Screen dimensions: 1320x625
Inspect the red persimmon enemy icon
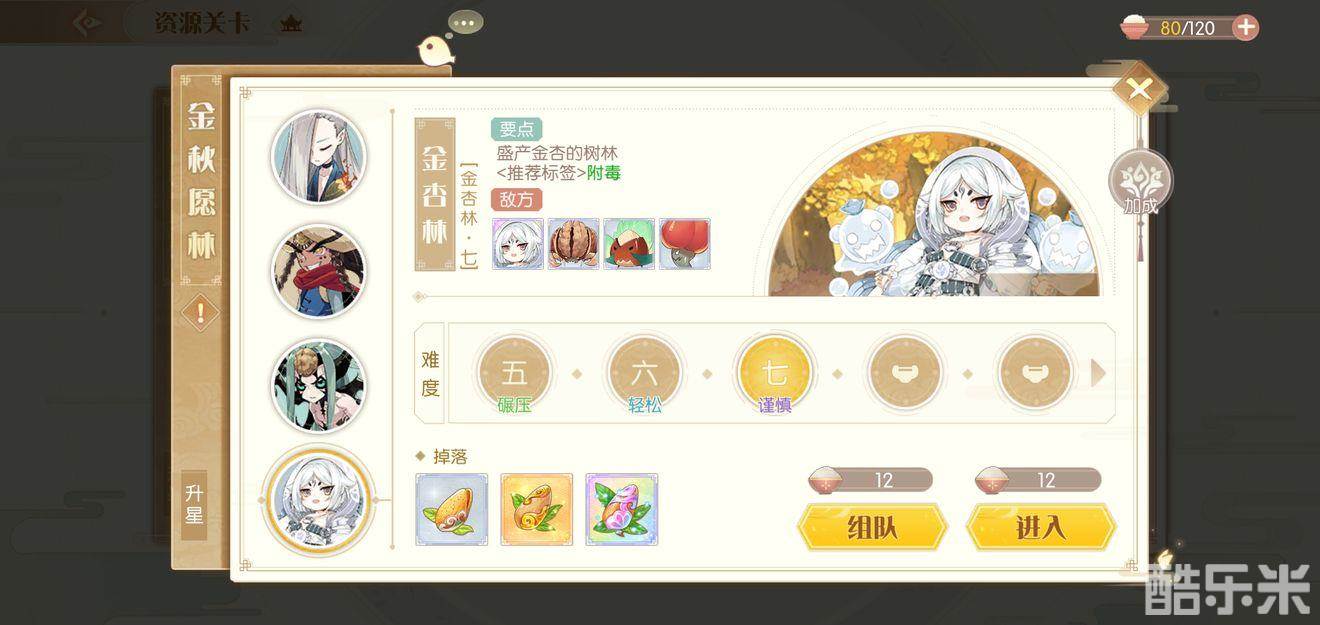[685, 244]
